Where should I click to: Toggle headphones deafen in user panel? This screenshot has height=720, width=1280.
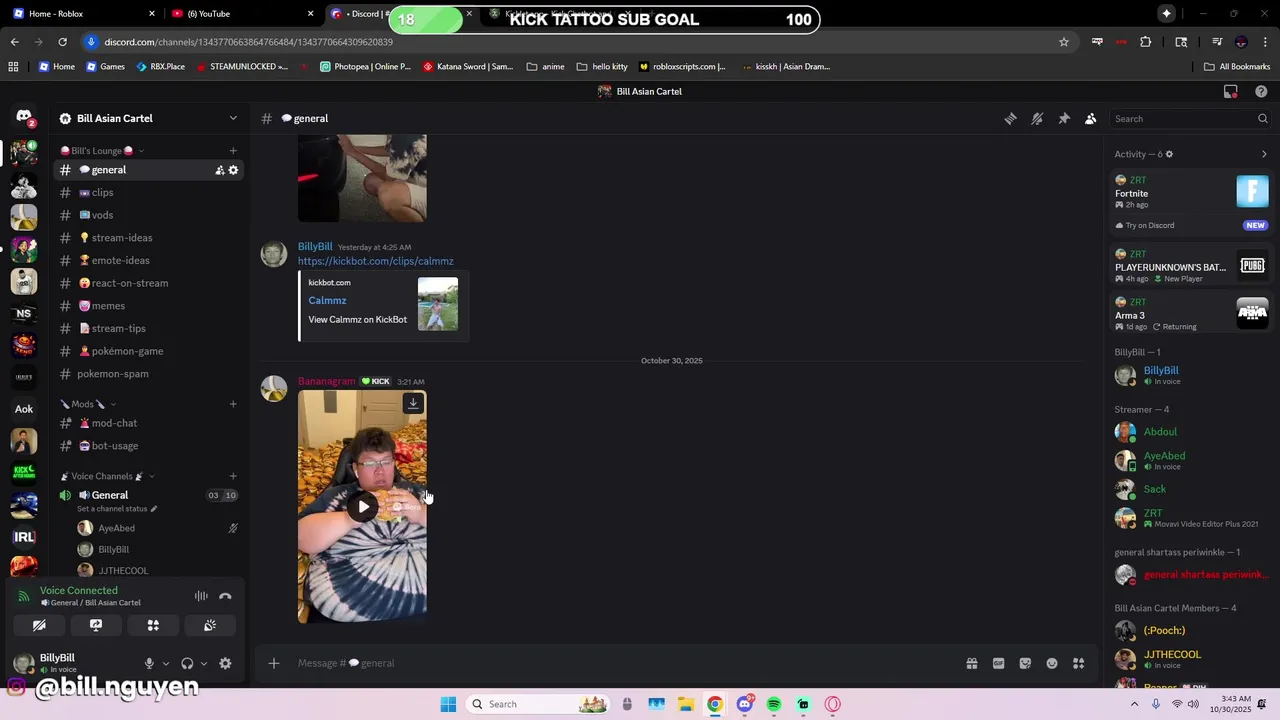coord(187,663)
